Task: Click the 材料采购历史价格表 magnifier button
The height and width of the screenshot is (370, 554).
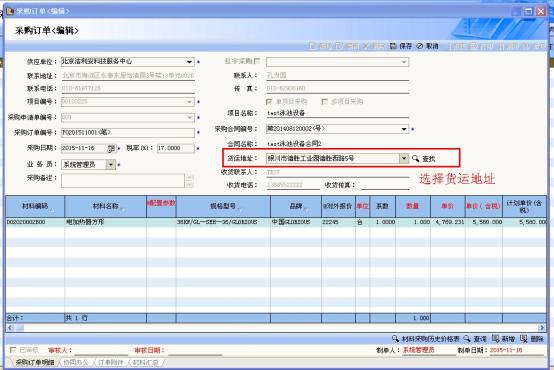Action: tap(426, 339)
